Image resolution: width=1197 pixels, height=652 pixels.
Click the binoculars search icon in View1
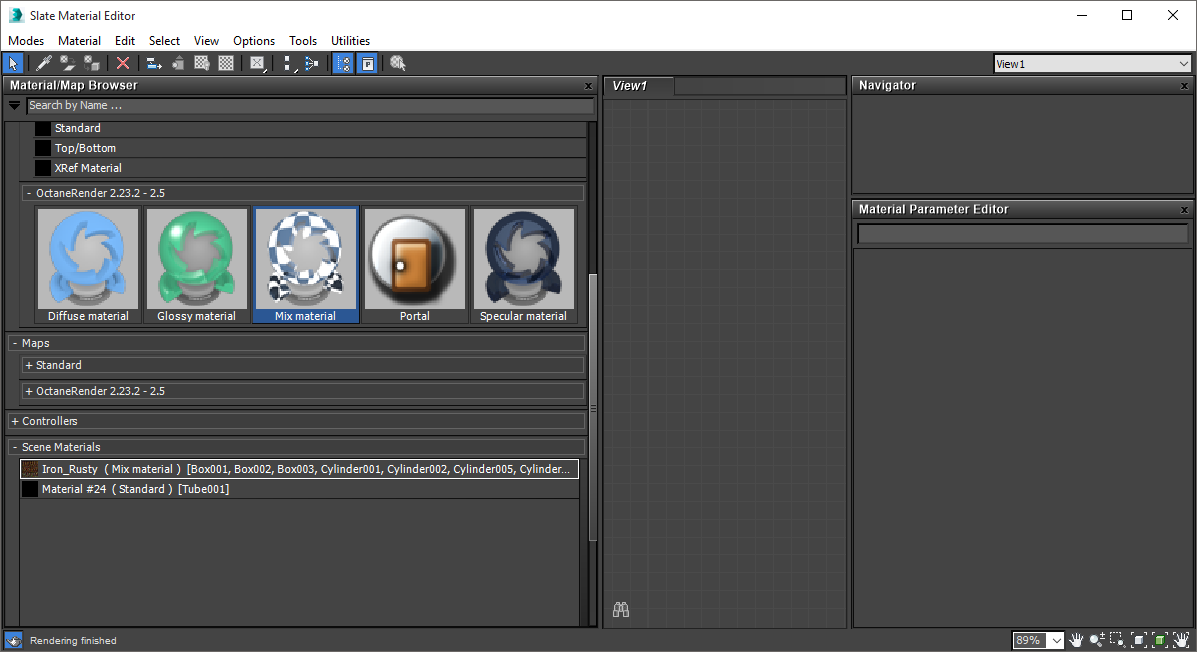point(621,609)
